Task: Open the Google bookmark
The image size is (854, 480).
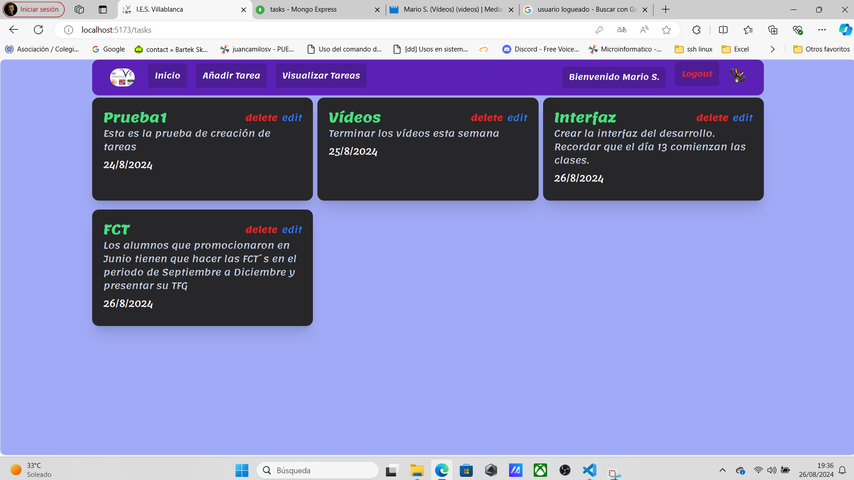Action: coord(108,49)
